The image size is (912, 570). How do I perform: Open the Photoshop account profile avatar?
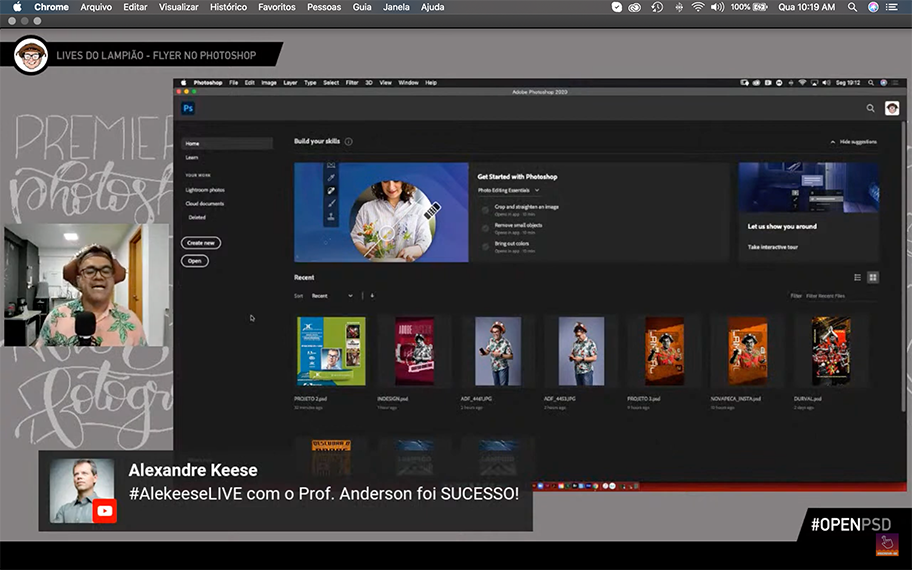tap(892, 108)
